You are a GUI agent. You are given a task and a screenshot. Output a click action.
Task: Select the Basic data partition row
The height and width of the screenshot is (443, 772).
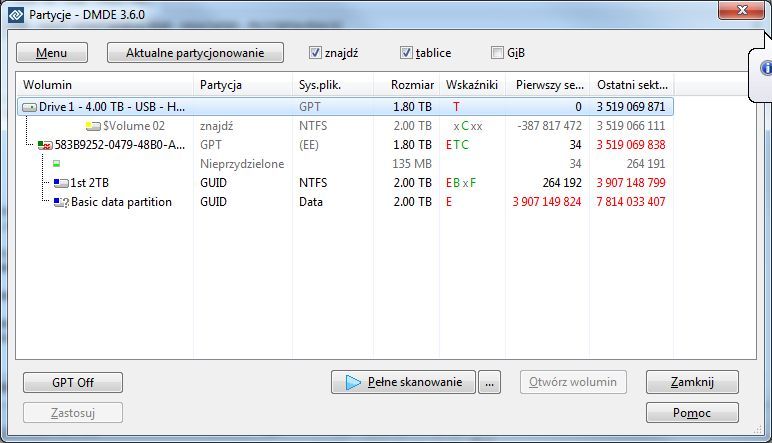point(345,202)
